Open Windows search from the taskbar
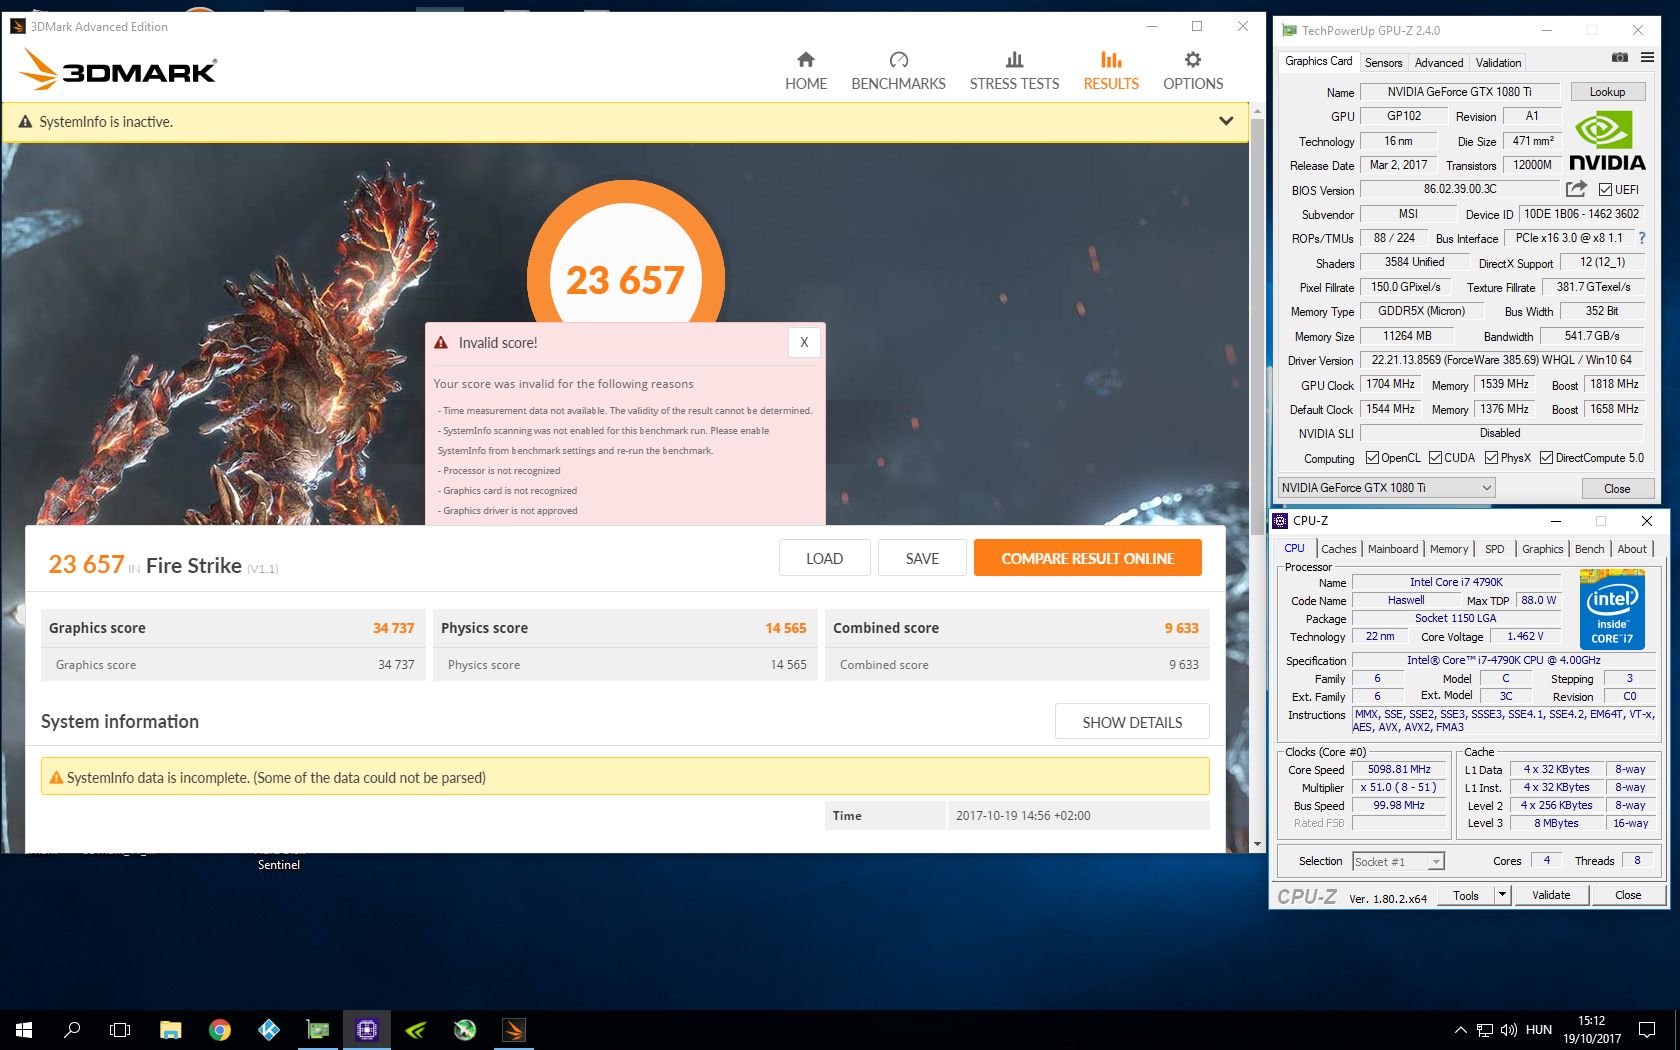The height and width of the screenshot is (1050, 1680). click(72, 1029)
